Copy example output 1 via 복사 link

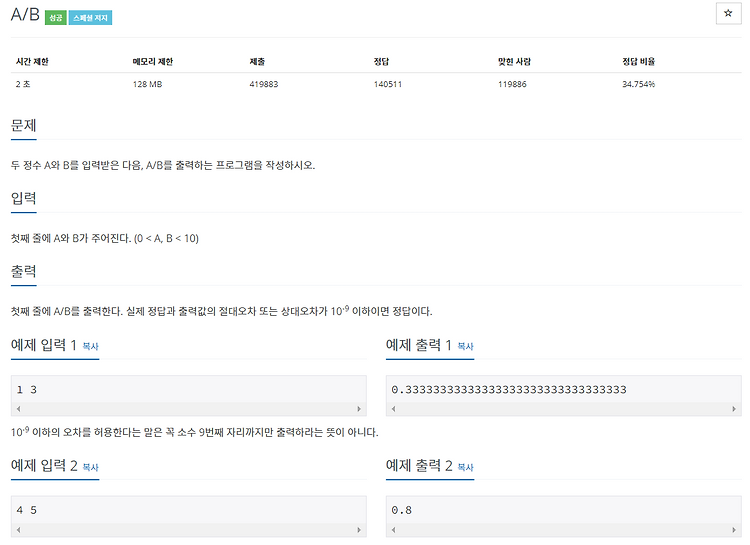tap(465, 346)
